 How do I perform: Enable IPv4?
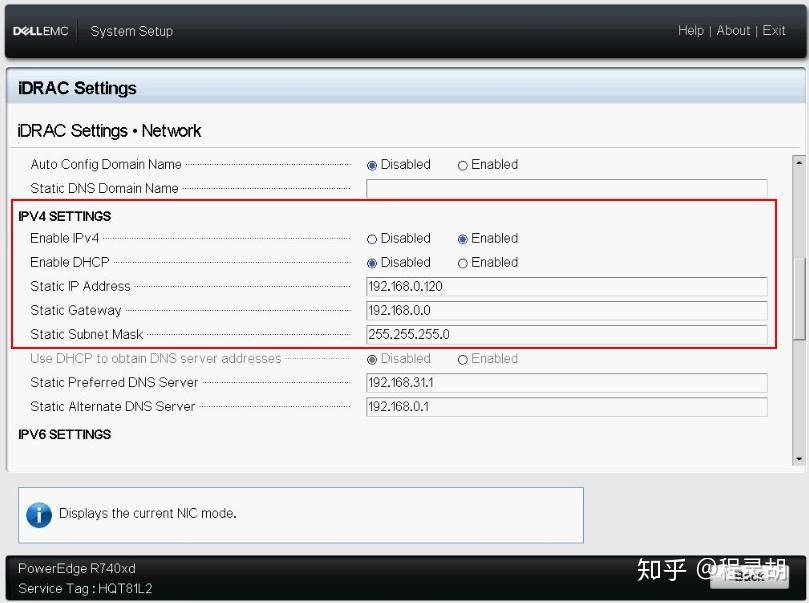pyautogui.click(x=463, y=238)
